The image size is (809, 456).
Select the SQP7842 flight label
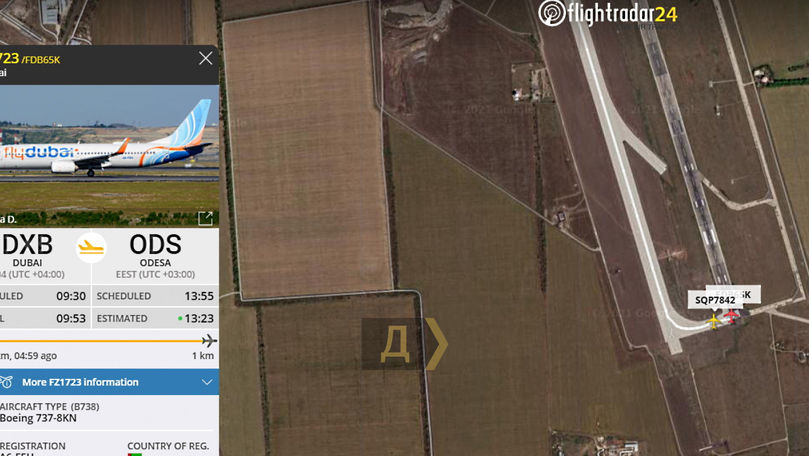(x=715, y=300)
